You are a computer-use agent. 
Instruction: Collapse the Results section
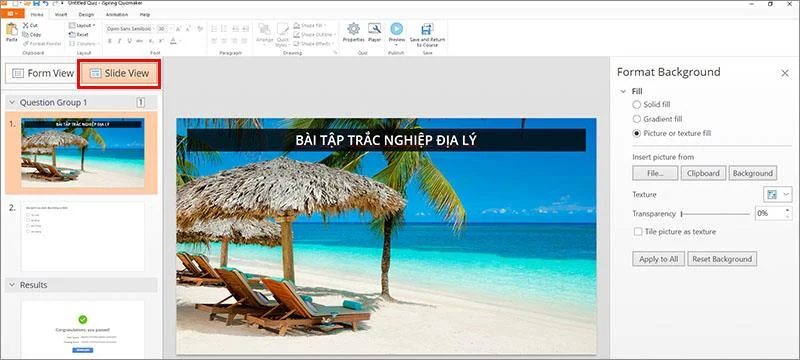tap(12, 285)
